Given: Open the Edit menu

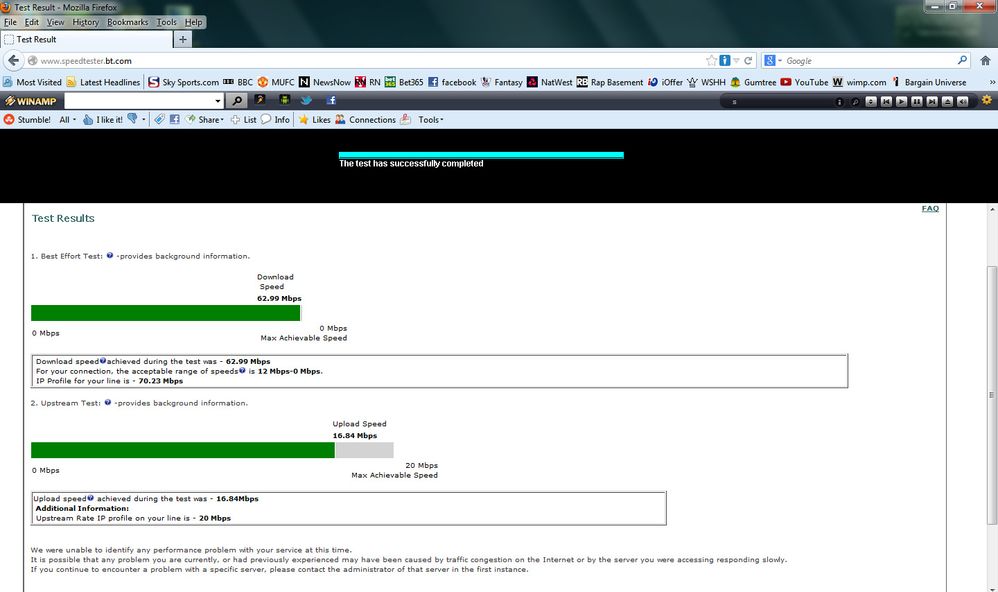Looking at the screenshot, I should pos(32,22).
